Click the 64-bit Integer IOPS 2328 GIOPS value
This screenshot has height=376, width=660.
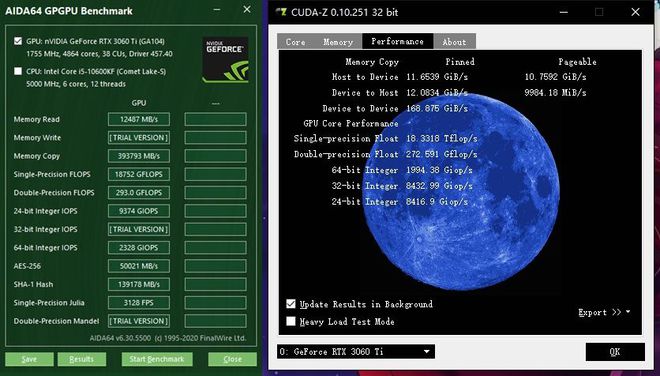tap(139, 248)
